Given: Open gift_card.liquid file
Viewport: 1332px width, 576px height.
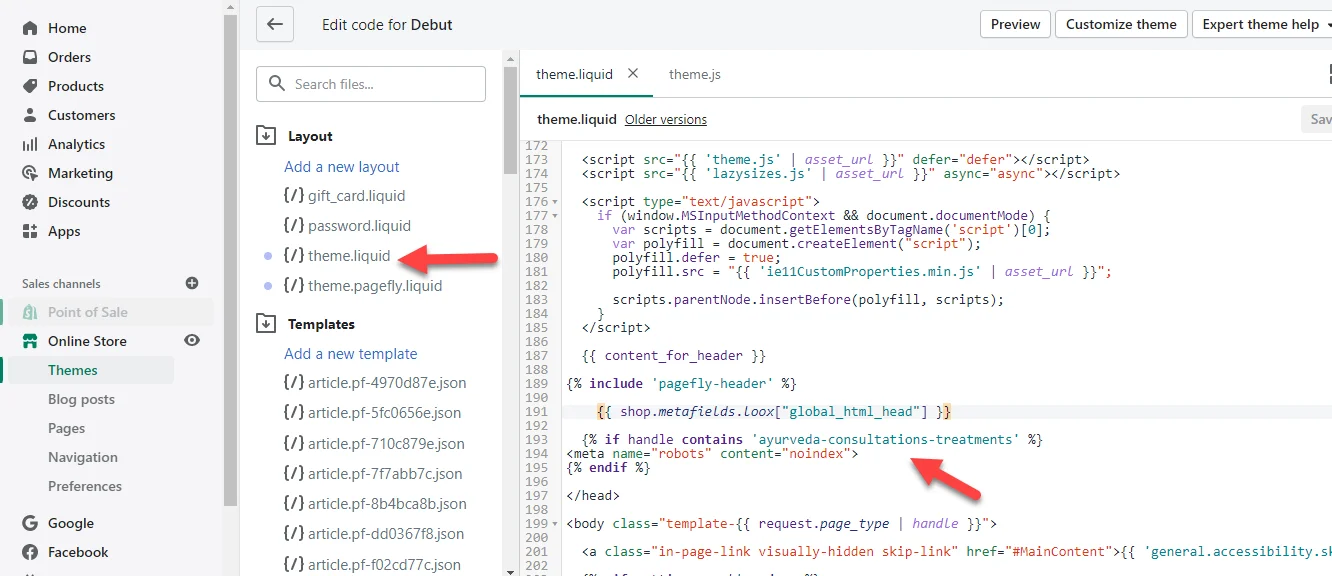Looking at the screenshot, I should coord(345,196).
